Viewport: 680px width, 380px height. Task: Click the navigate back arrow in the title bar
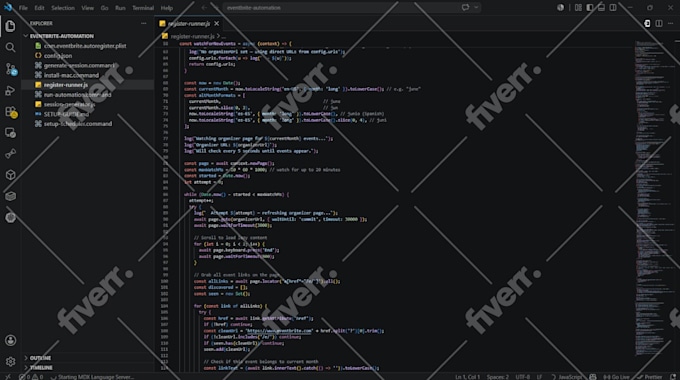click(204, 7)
